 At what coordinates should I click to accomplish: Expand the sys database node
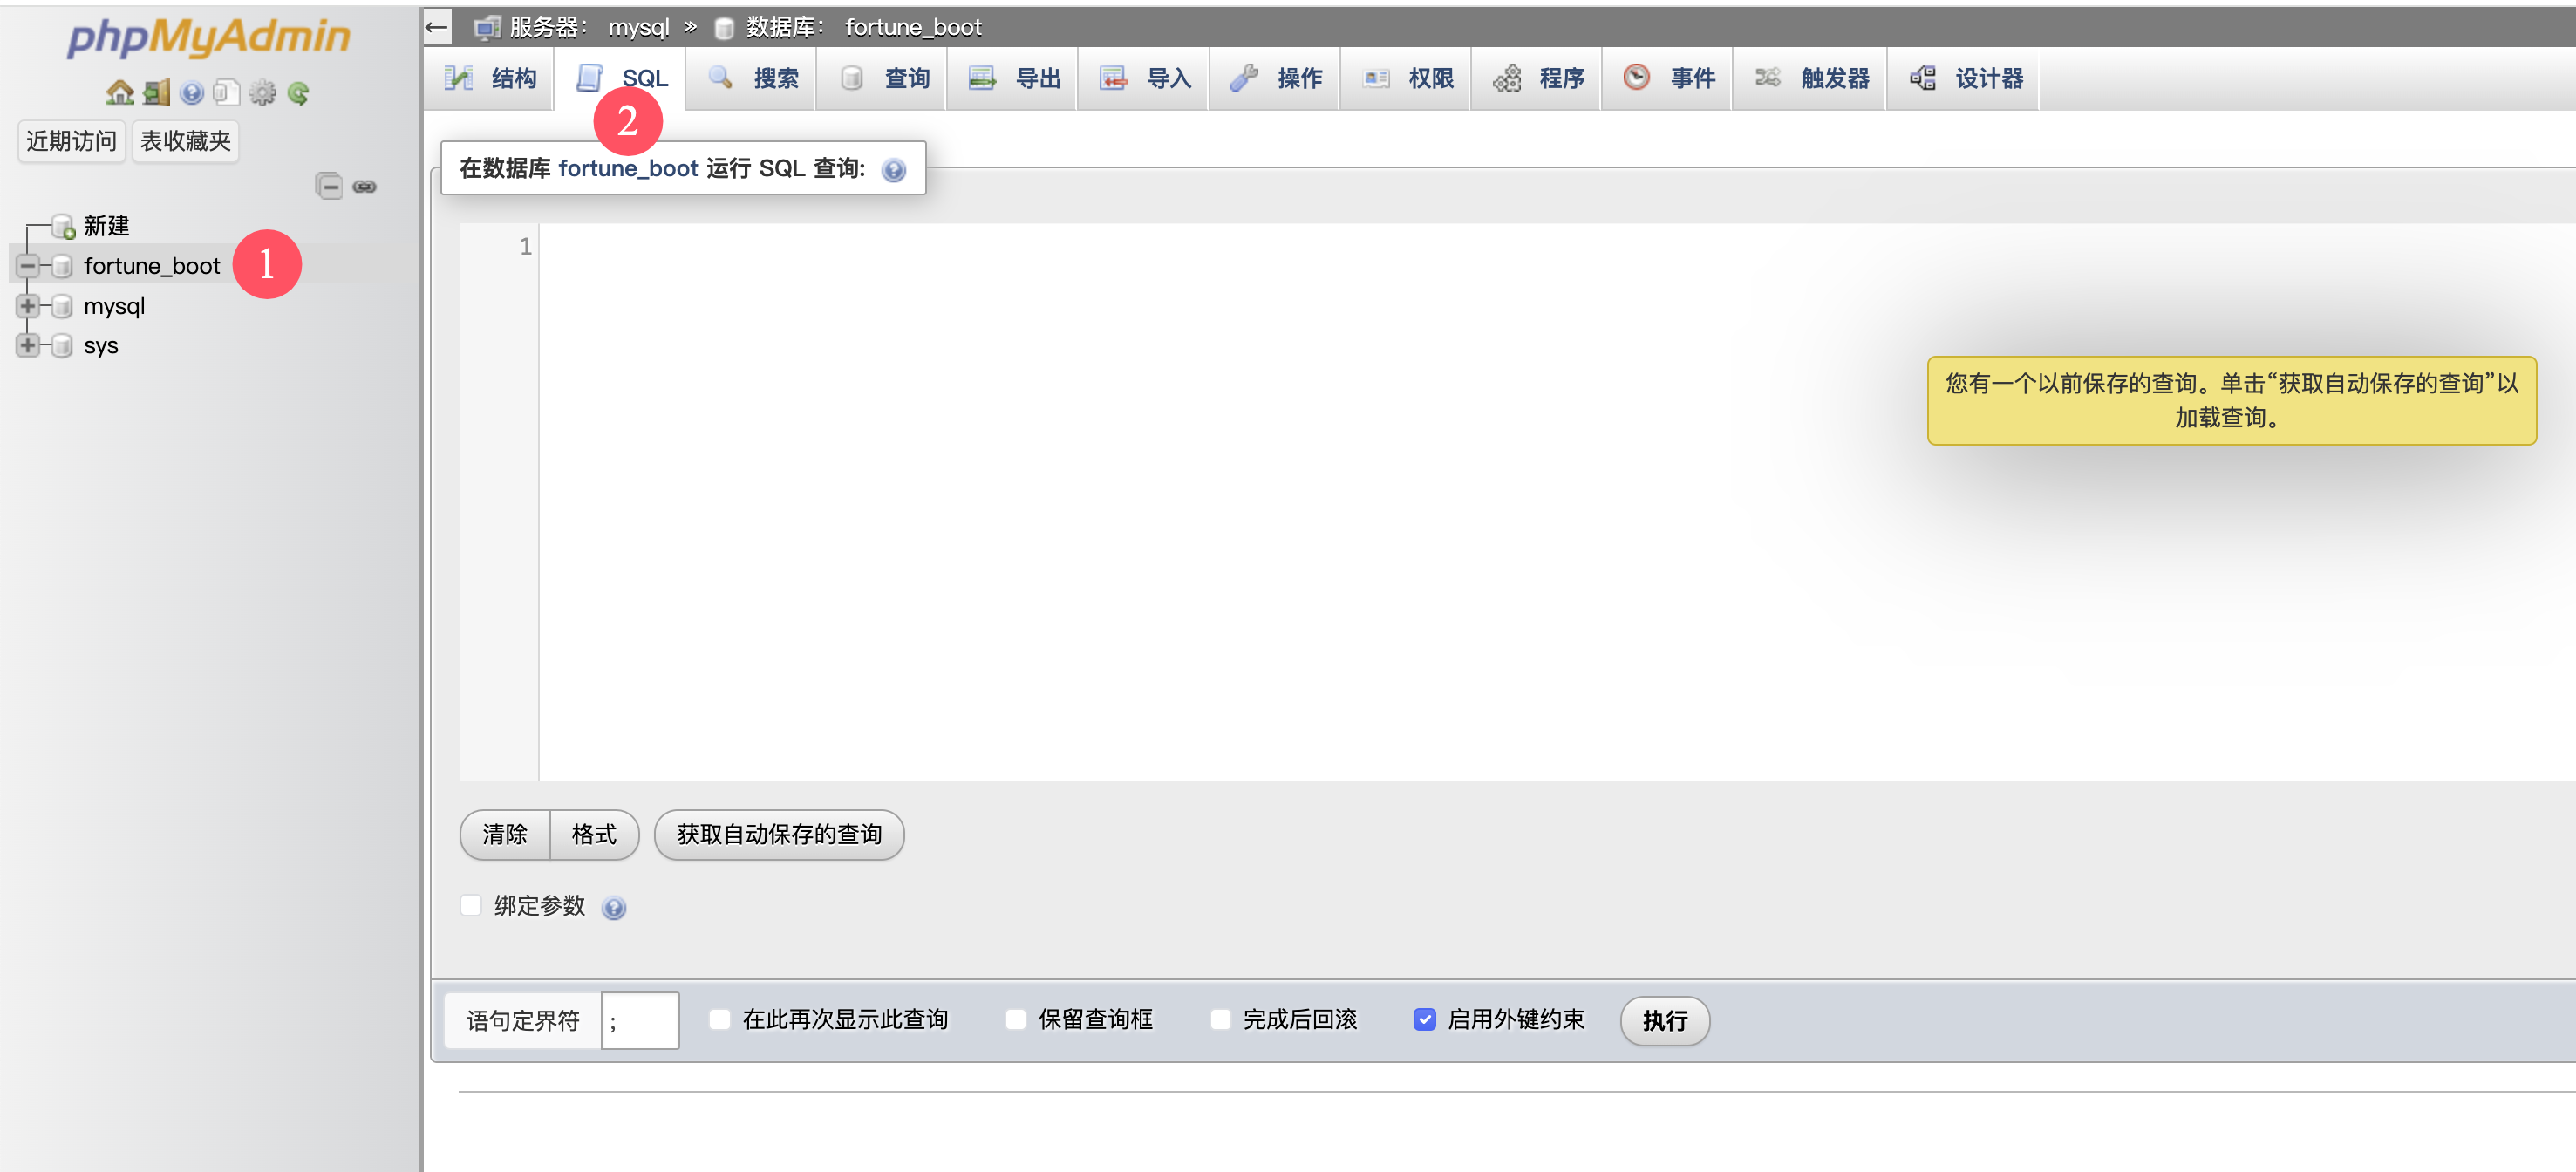(x=28, y=346)
